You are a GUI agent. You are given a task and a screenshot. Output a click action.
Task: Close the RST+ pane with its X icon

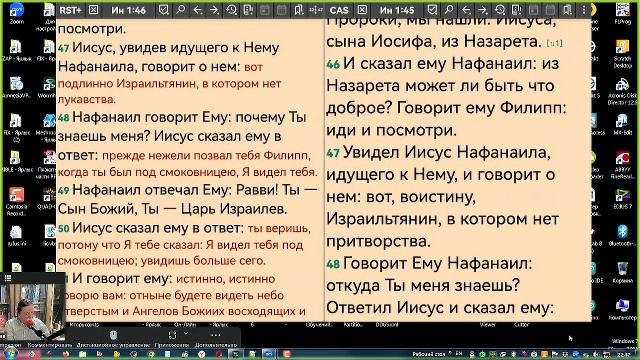[x=93, y=10]
